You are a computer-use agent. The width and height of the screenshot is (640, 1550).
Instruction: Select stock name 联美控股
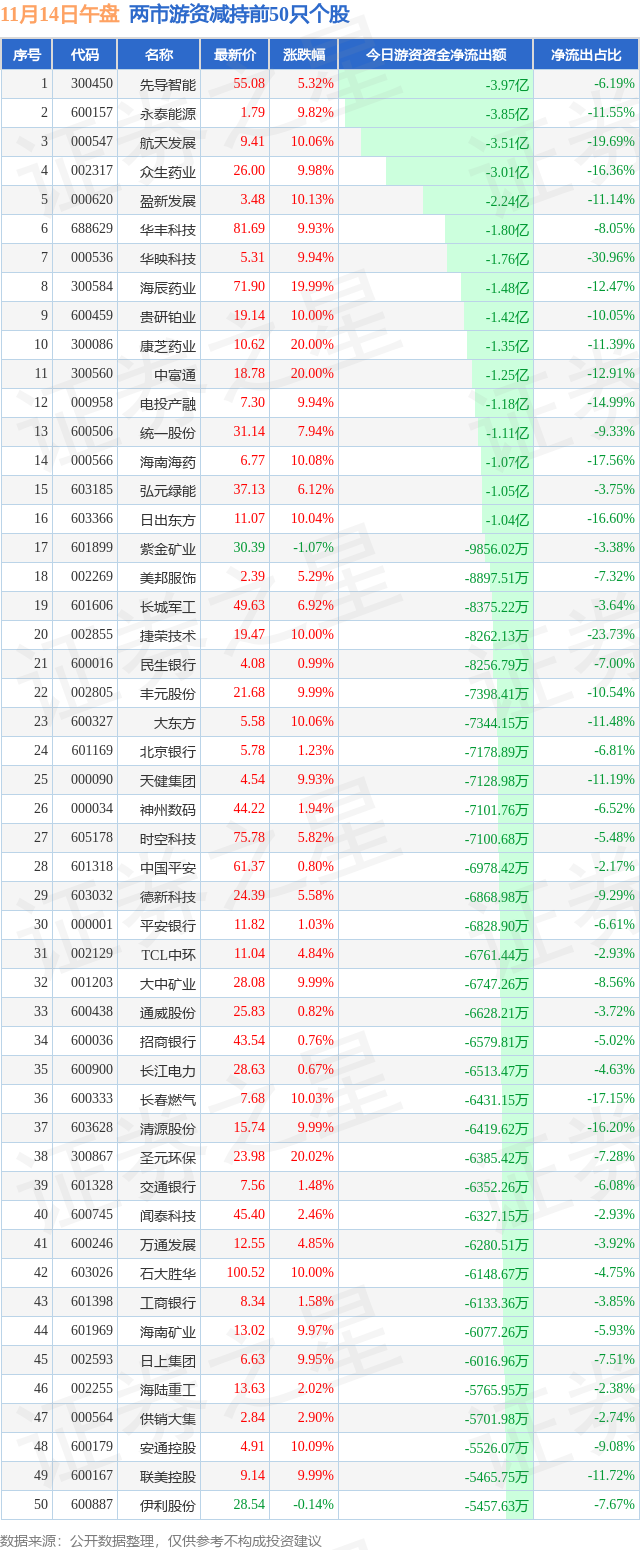click(x=168, y=1476)
